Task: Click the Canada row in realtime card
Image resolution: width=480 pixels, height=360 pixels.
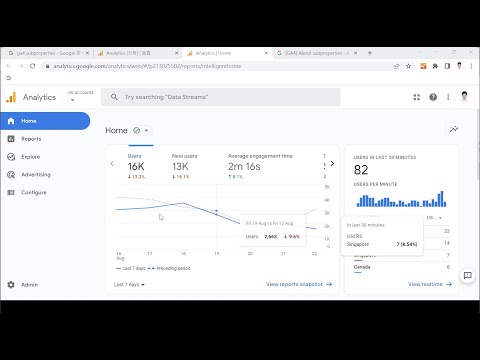Action: [402, 267]
